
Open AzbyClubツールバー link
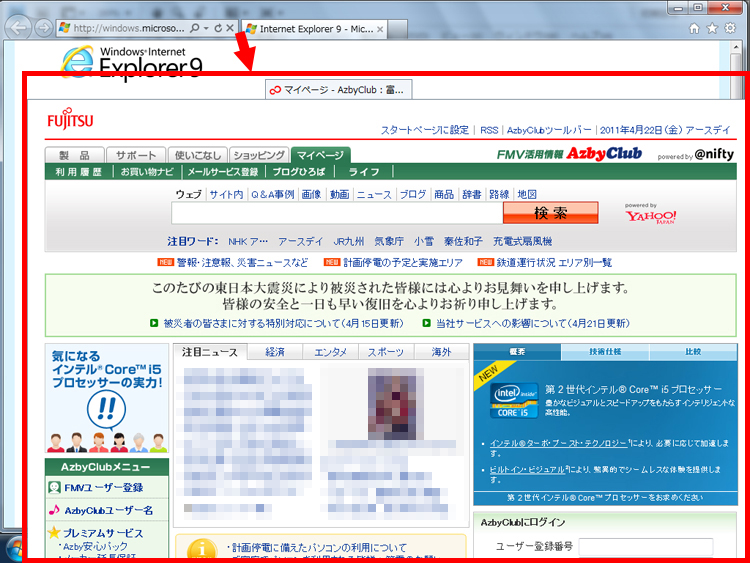pos(549,130)
